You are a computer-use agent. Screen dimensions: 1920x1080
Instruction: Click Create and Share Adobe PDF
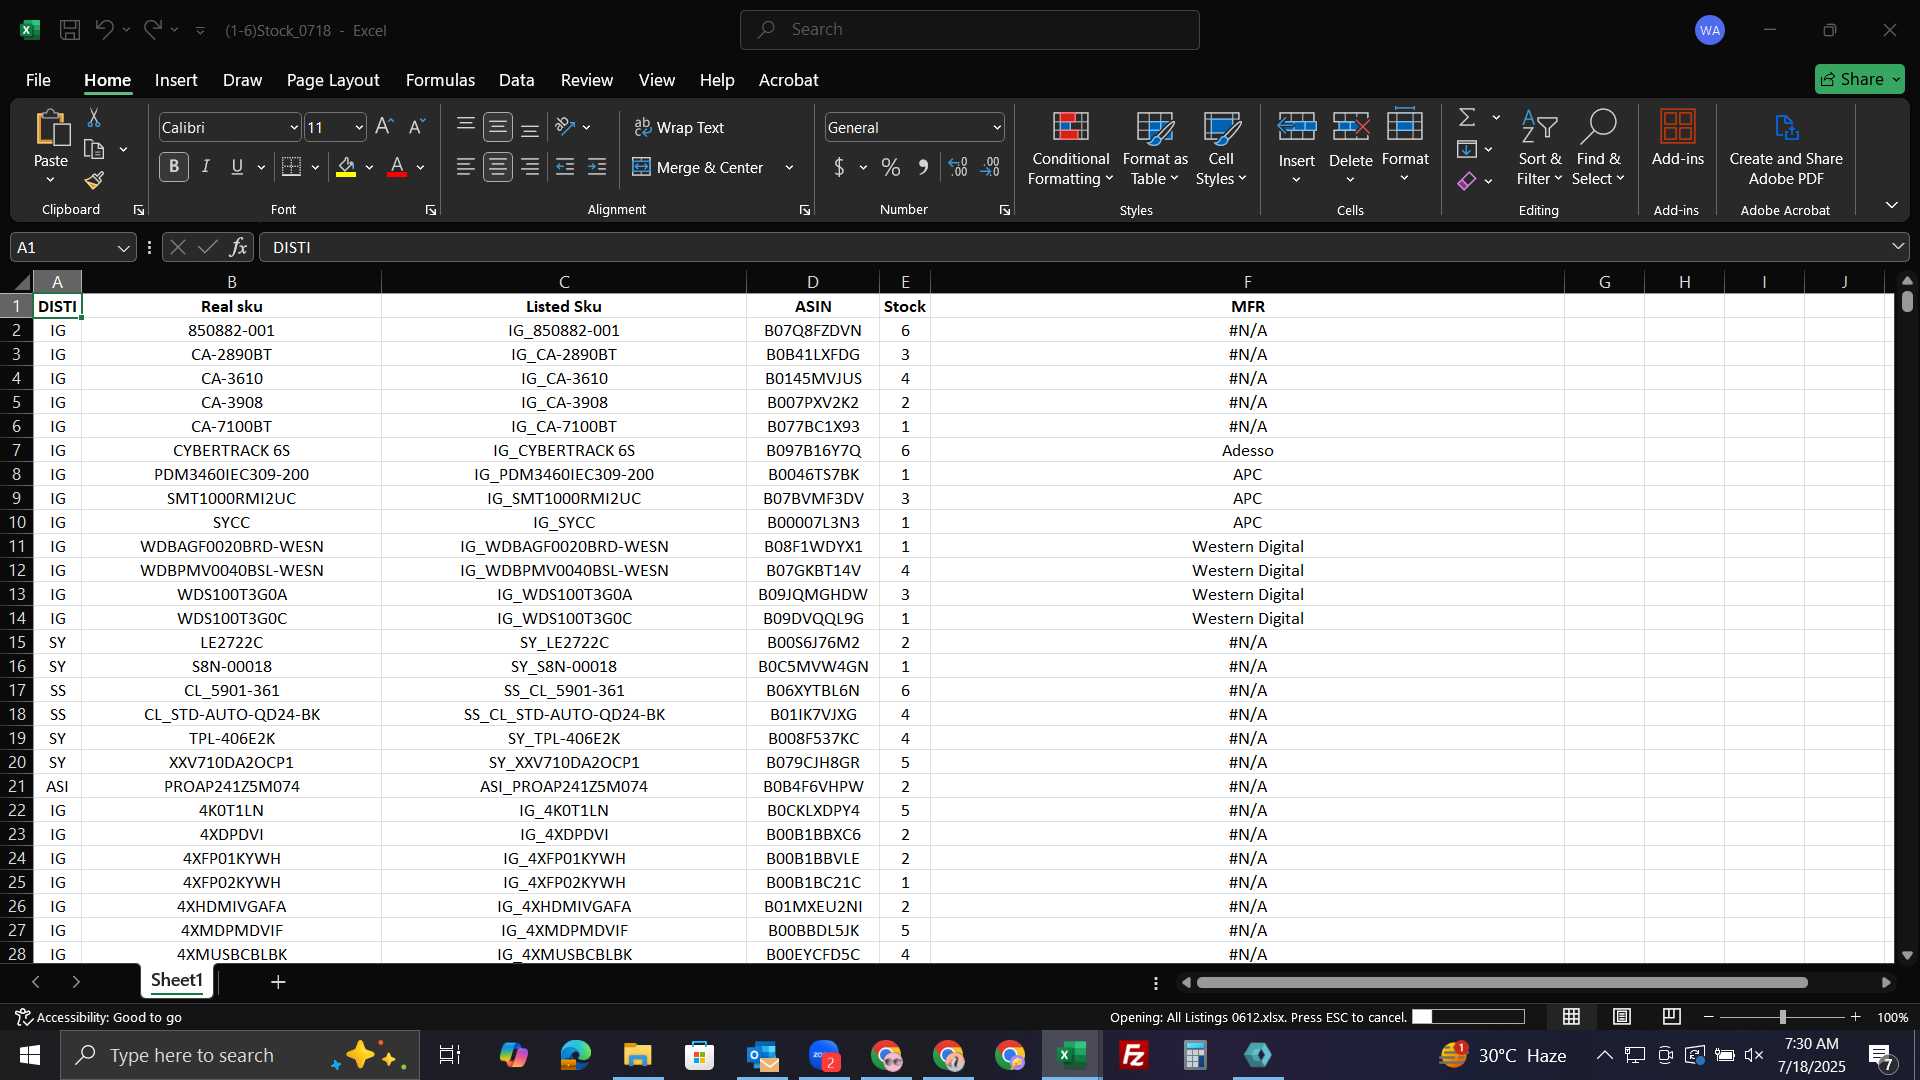(x=1786, y=147)
